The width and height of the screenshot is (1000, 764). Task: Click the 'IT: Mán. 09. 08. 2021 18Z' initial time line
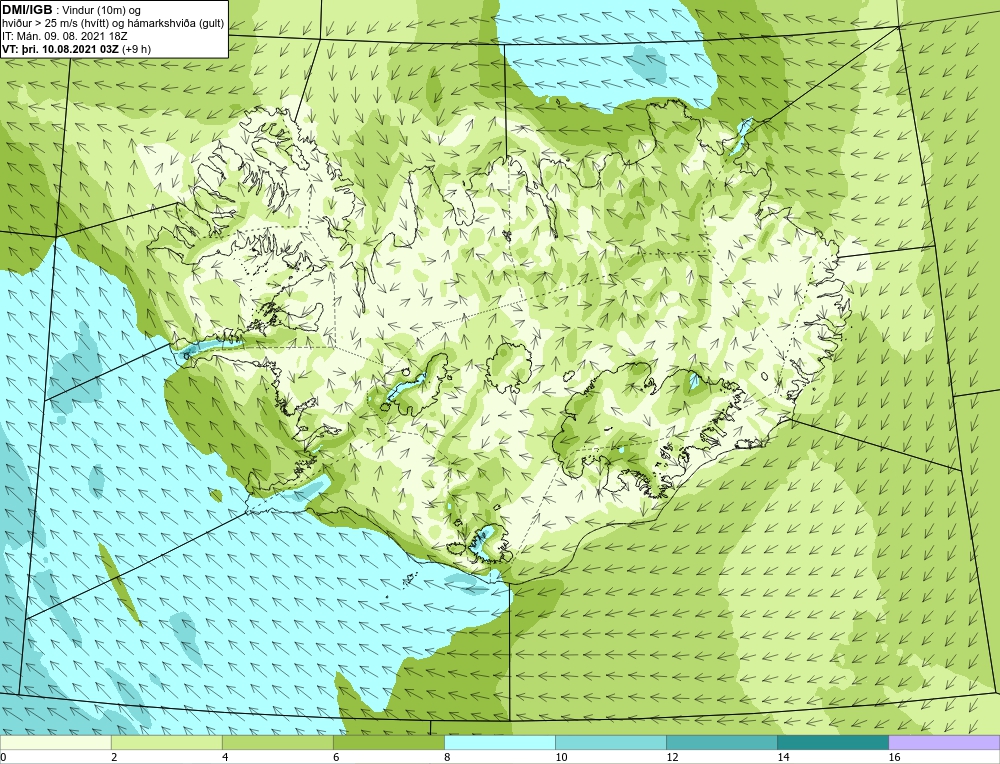[64, 36]
